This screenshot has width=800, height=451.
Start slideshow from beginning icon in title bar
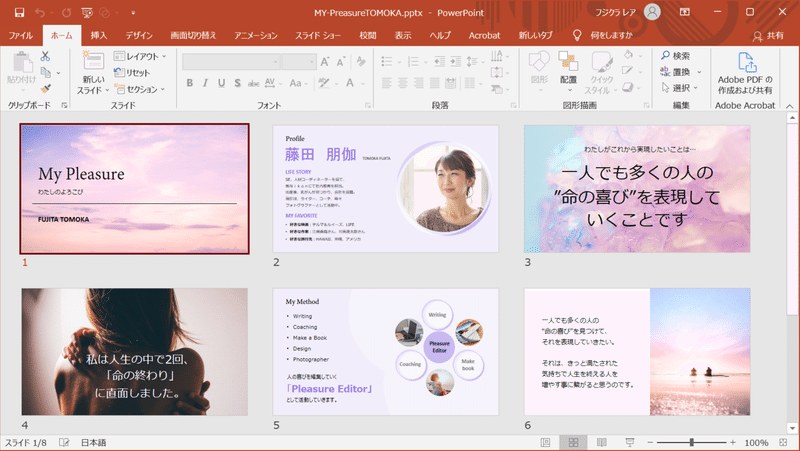[x=87, y=12]
